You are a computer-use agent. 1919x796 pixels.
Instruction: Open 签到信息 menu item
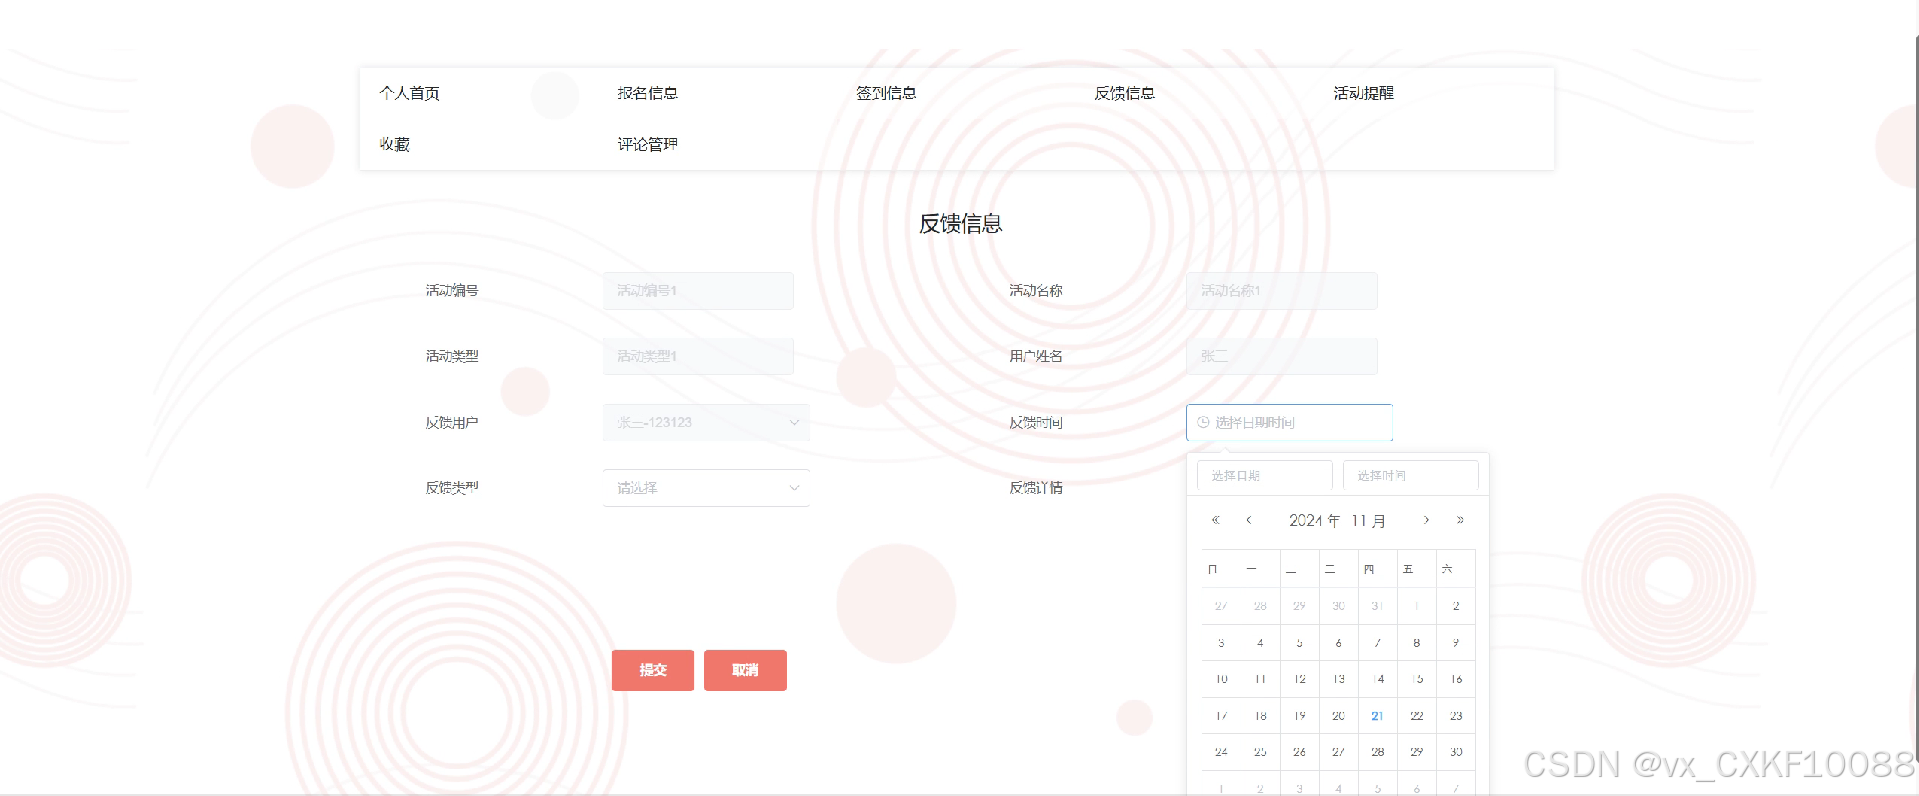pos(886,93)
